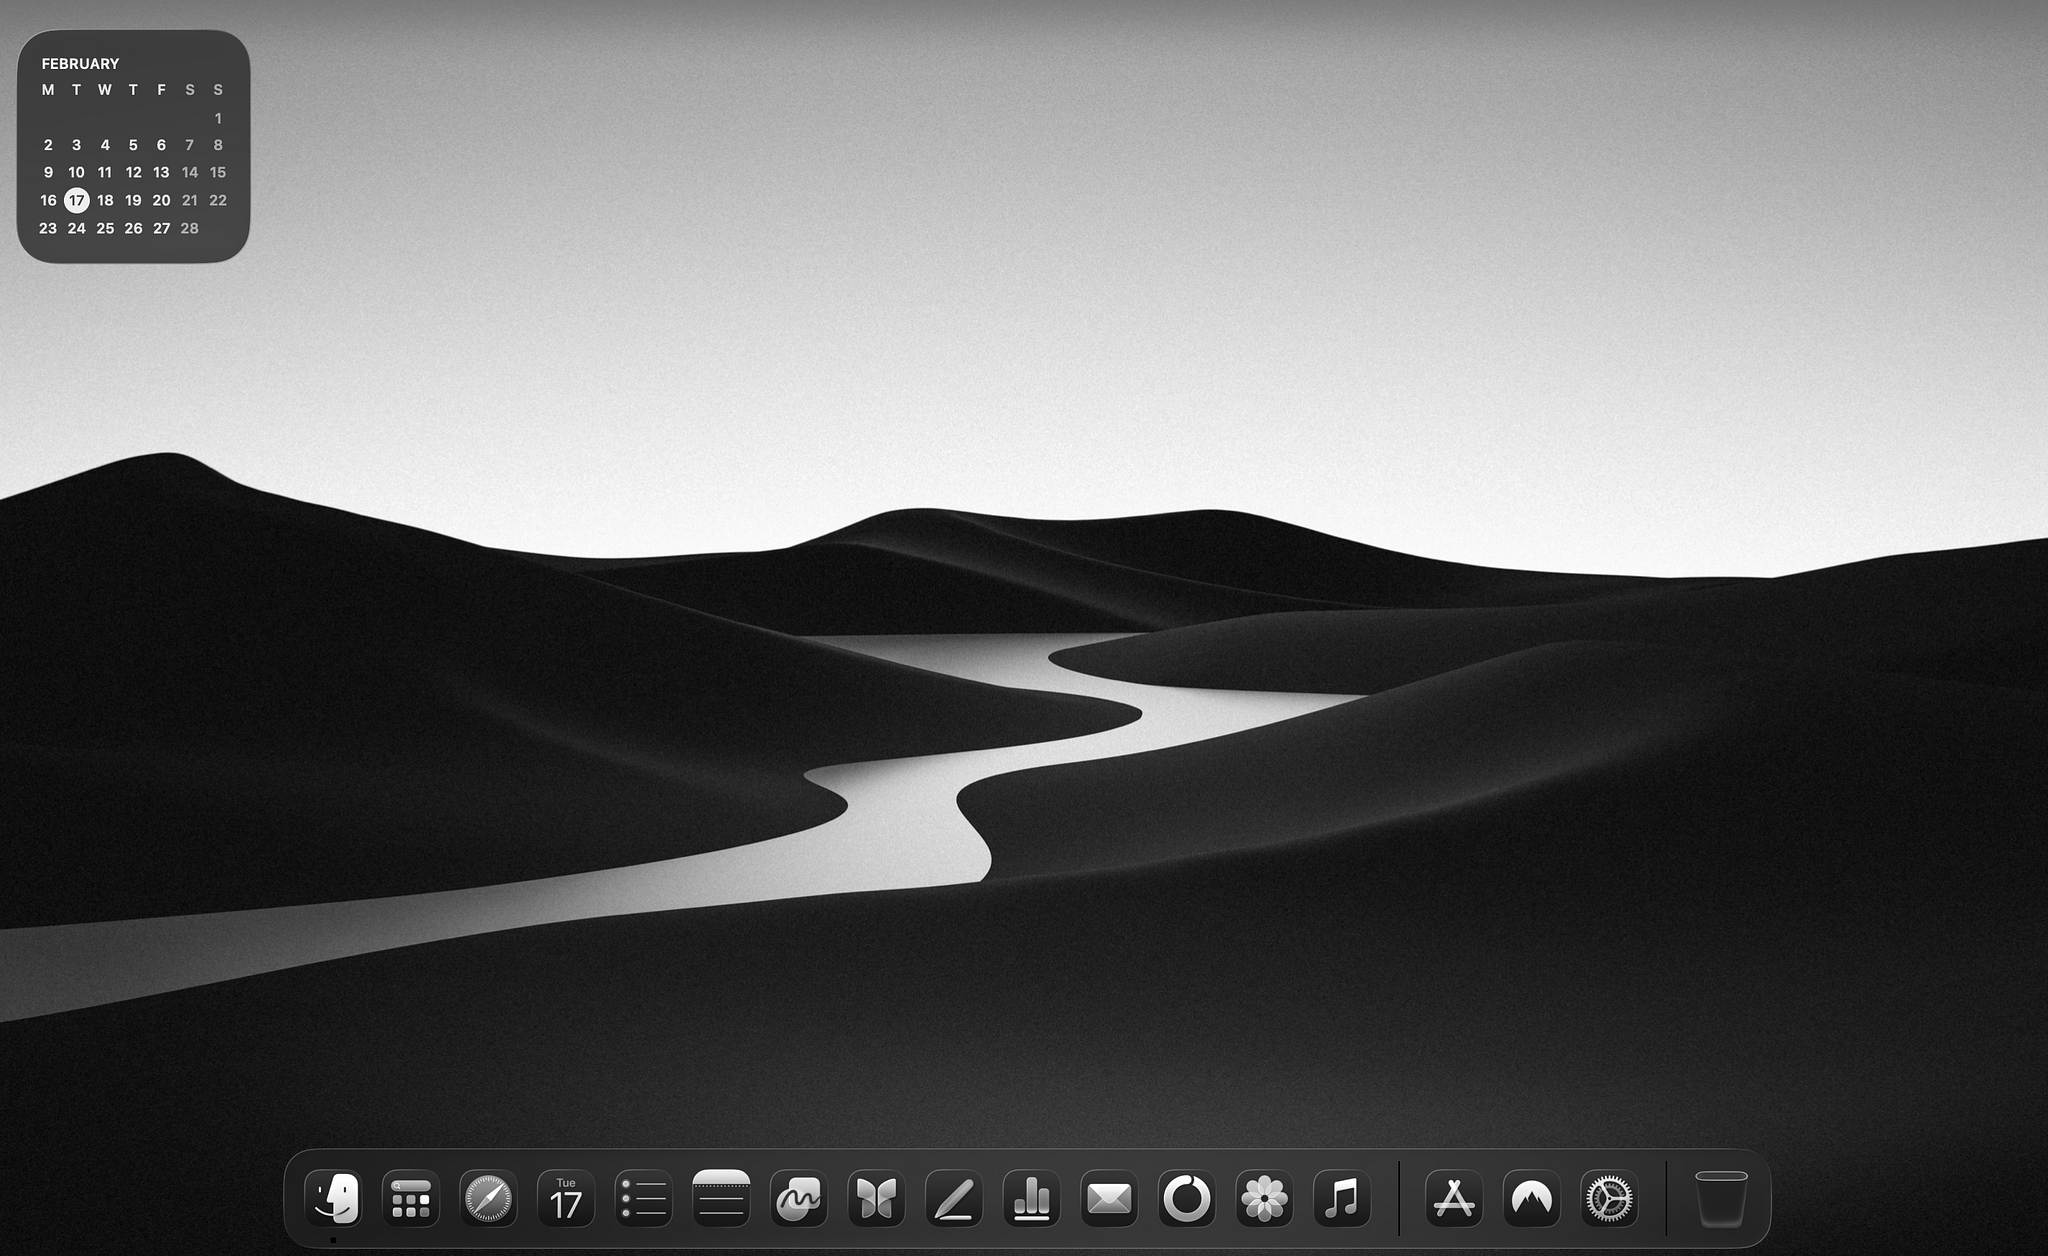The width and height of the screenshot is (2048, 1256).
Task: Select today's date 17 in the calendar widget
Action: [76, 200]
